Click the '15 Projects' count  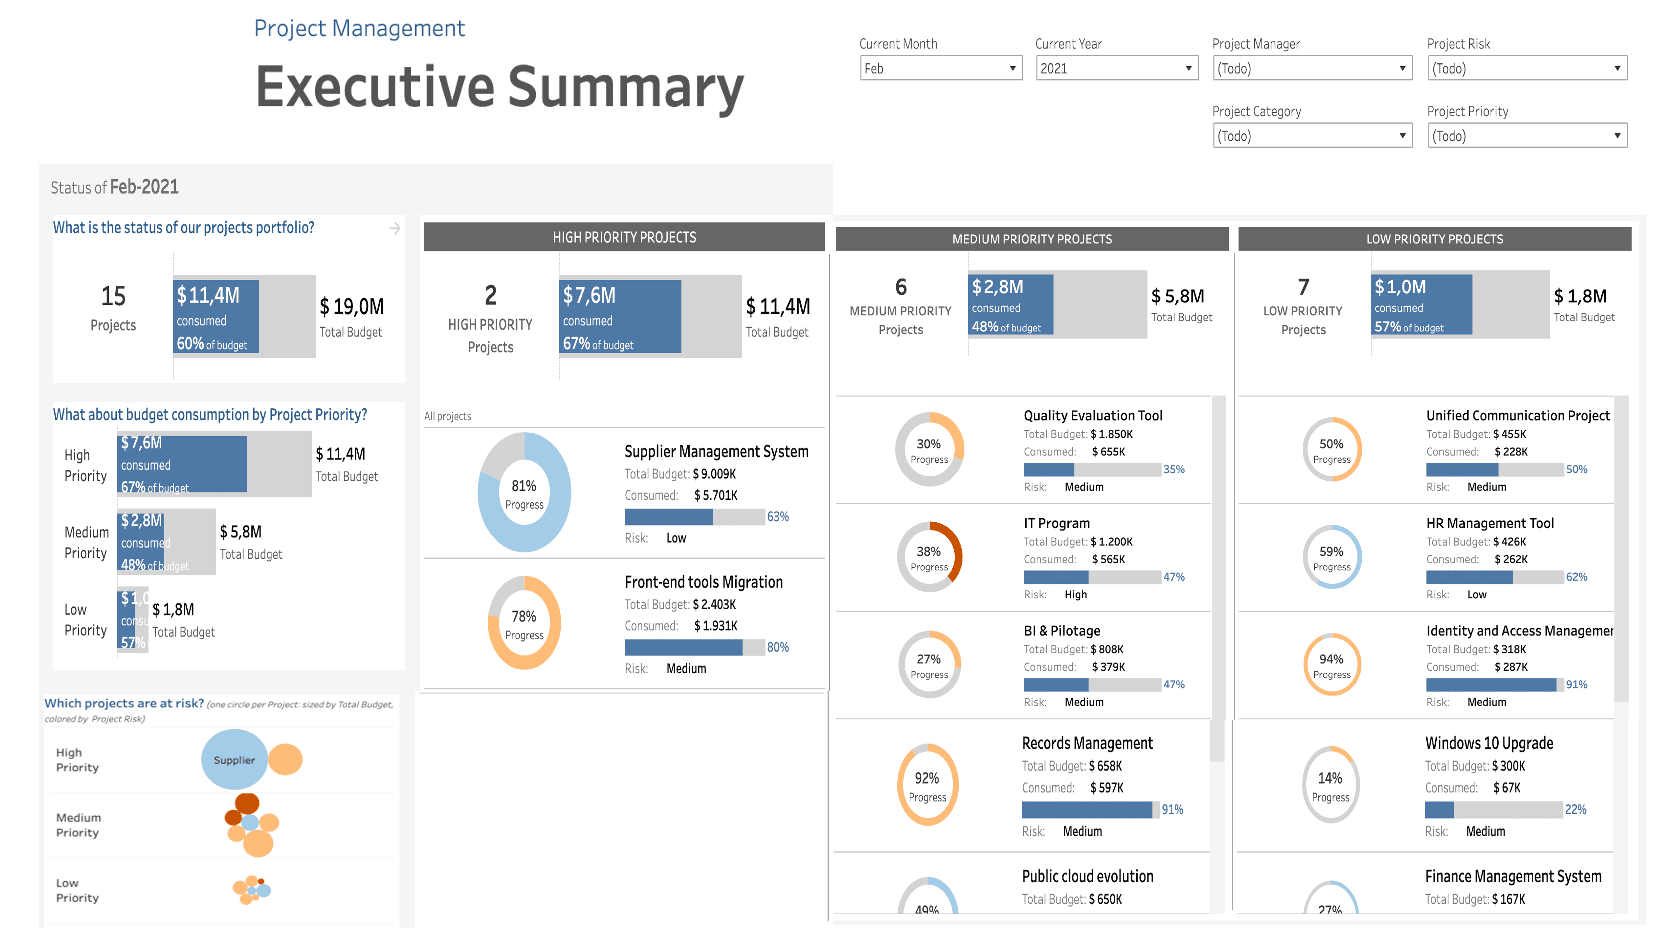pos(113,308)
